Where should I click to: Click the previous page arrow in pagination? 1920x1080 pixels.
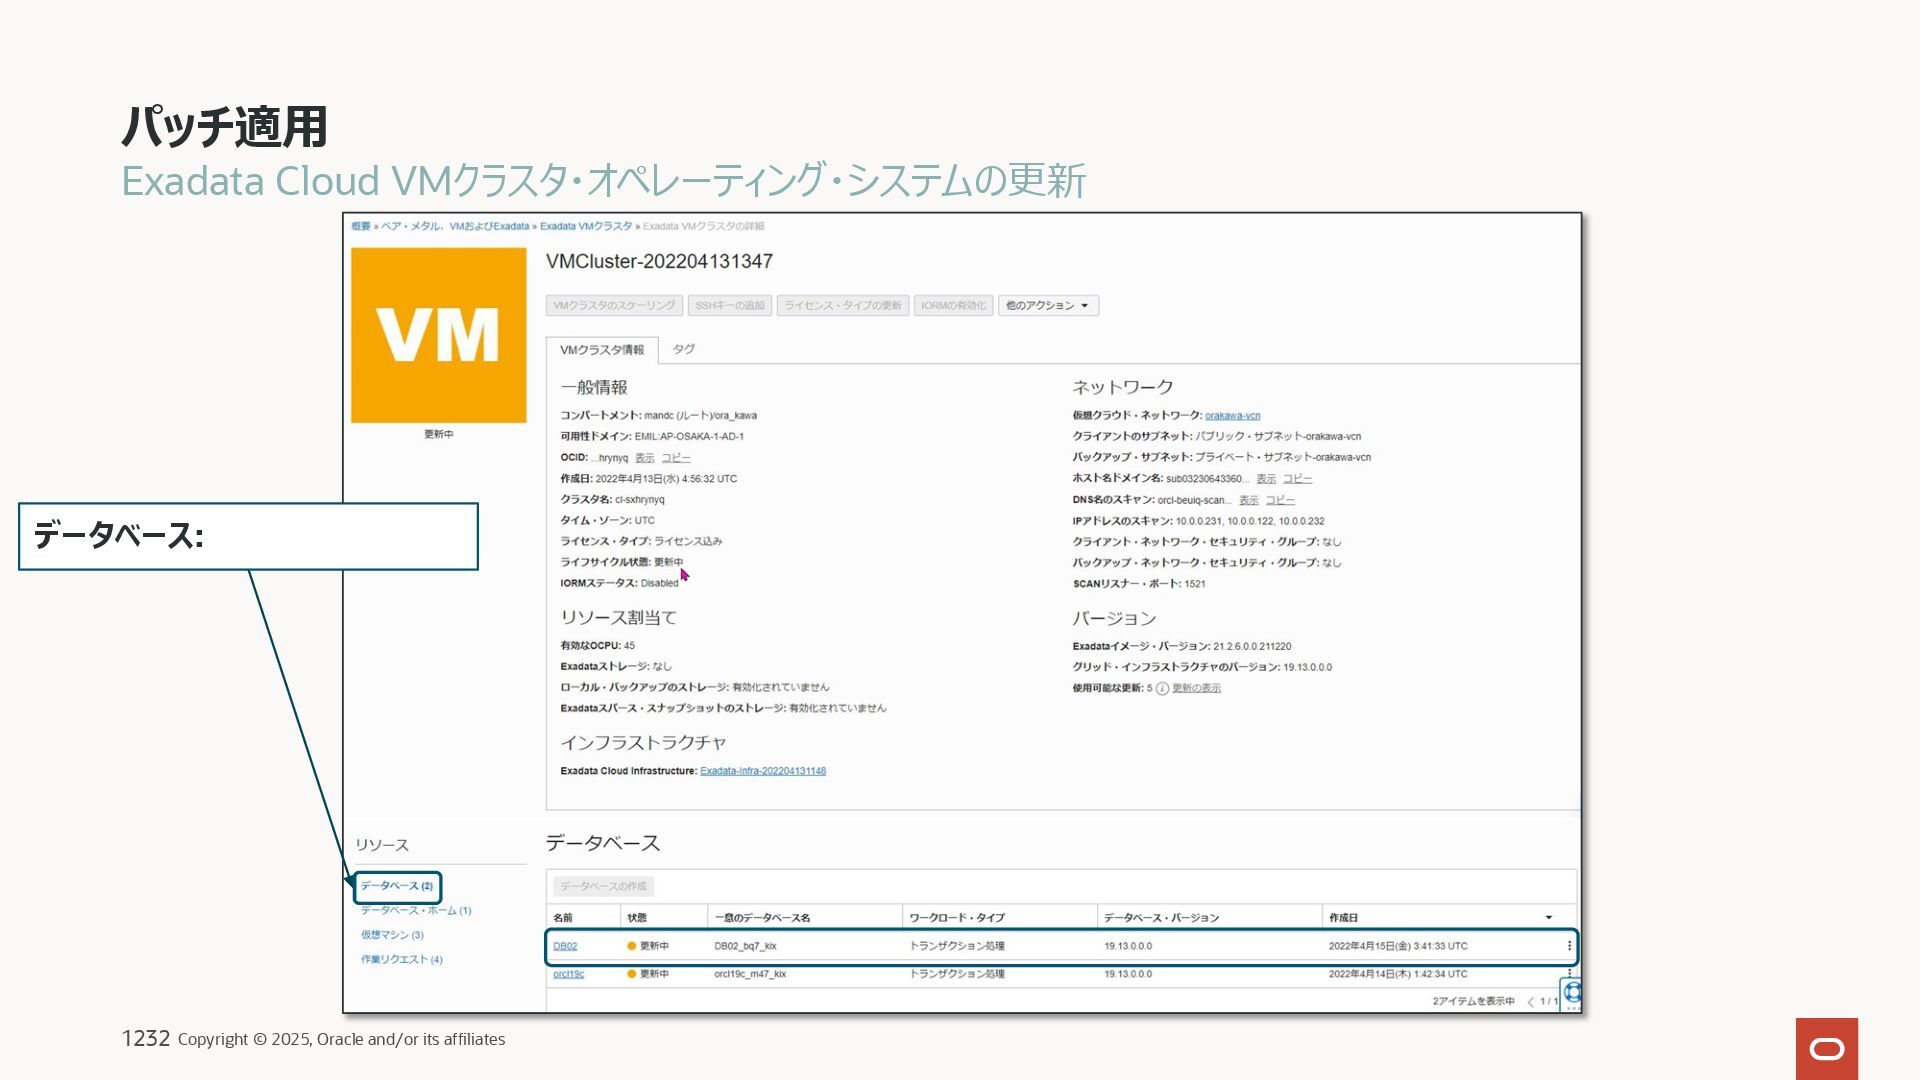(x=1530, y=1002)
